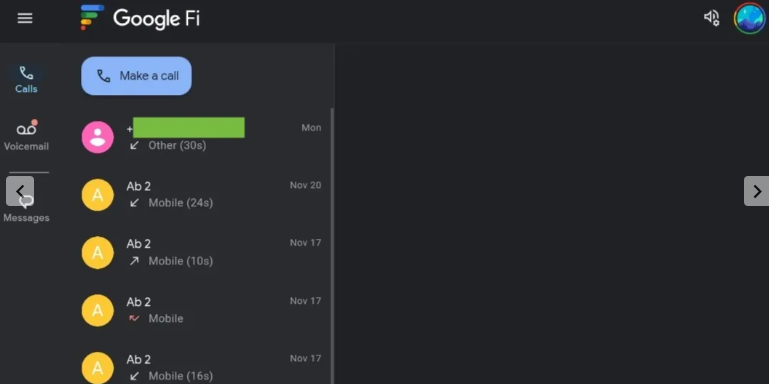Select Ab 2 outgoing 10s call

[202, 252]
